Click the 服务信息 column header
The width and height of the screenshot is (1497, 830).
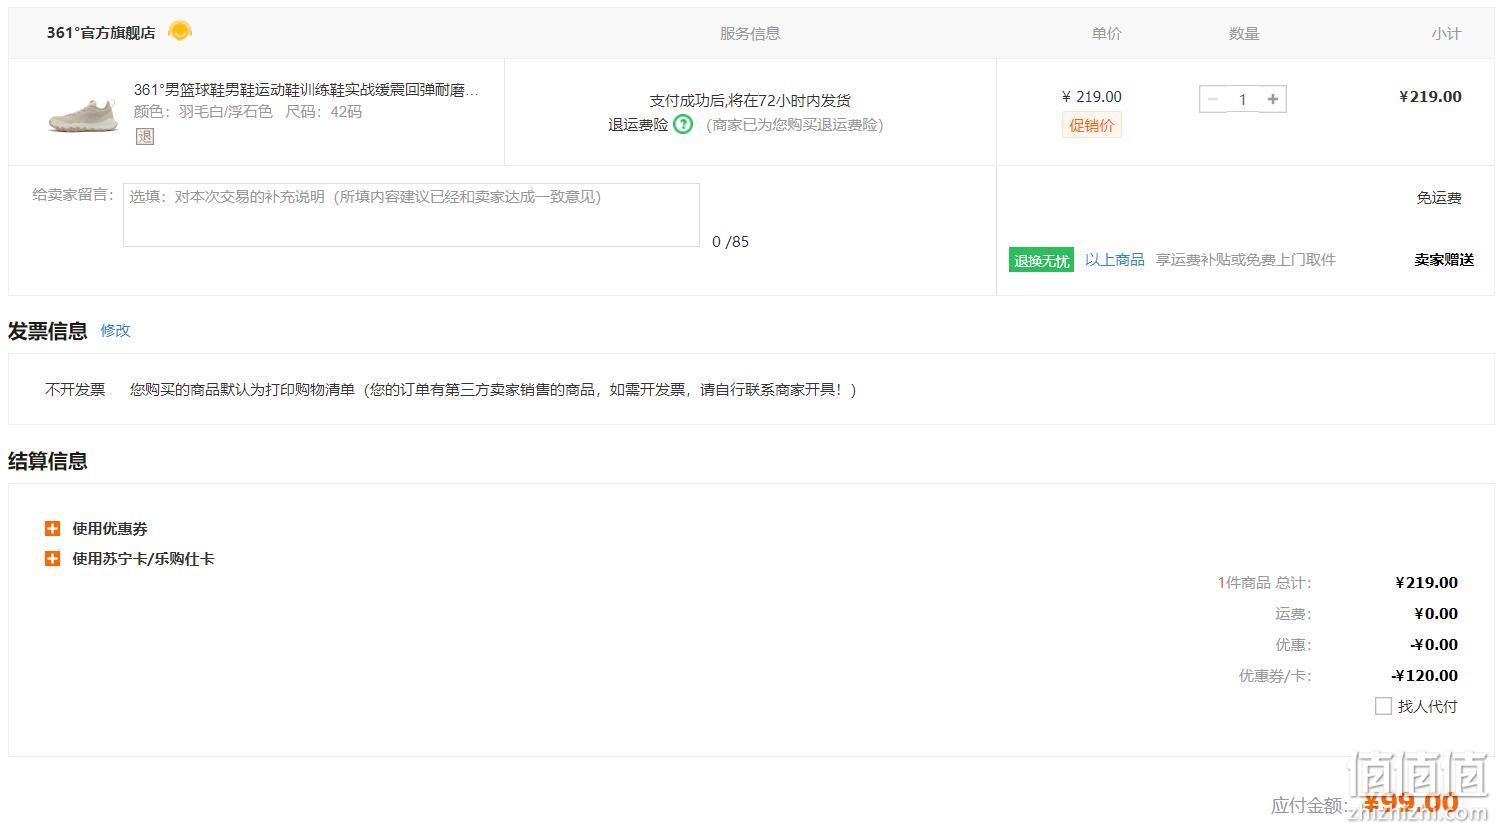[750, 33]
